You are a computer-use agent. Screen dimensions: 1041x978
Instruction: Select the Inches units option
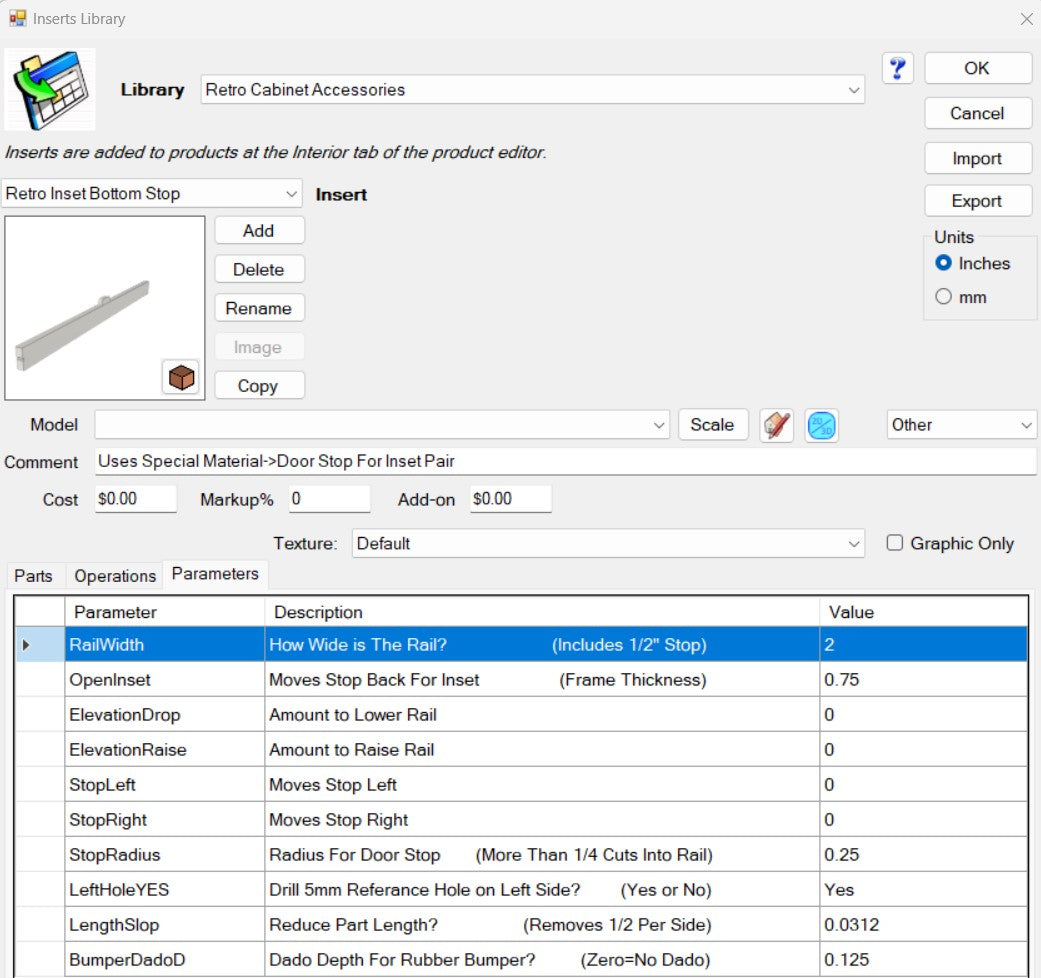click(943, 263)
